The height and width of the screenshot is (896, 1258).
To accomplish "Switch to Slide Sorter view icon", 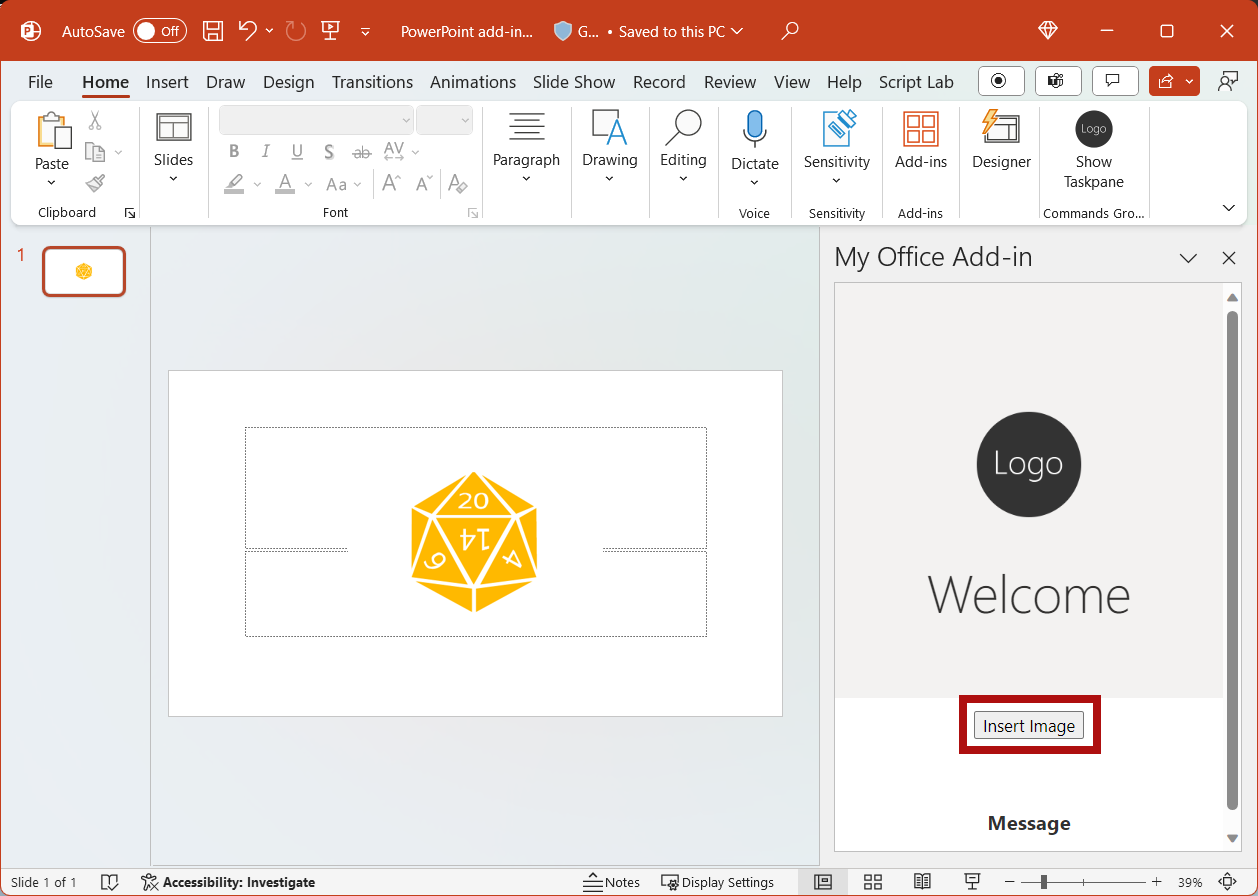I will point(873,882).
